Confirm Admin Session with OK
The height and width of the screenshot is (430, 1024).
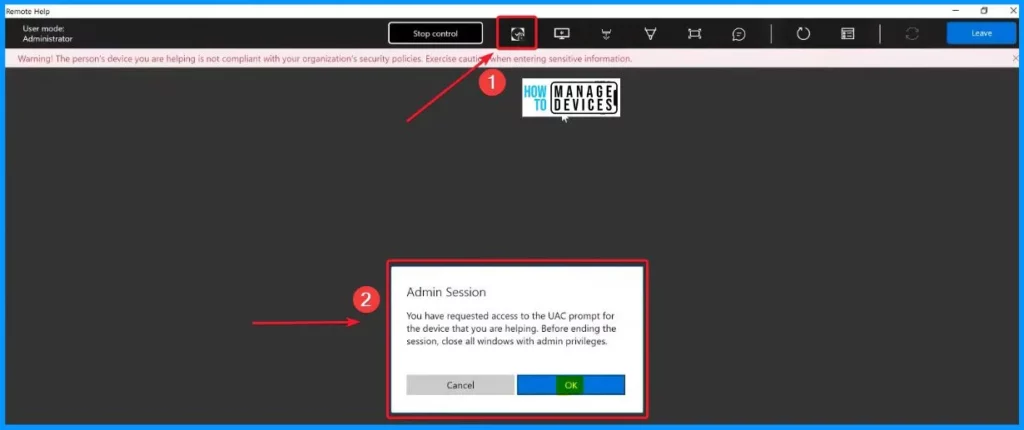[571, 385]
